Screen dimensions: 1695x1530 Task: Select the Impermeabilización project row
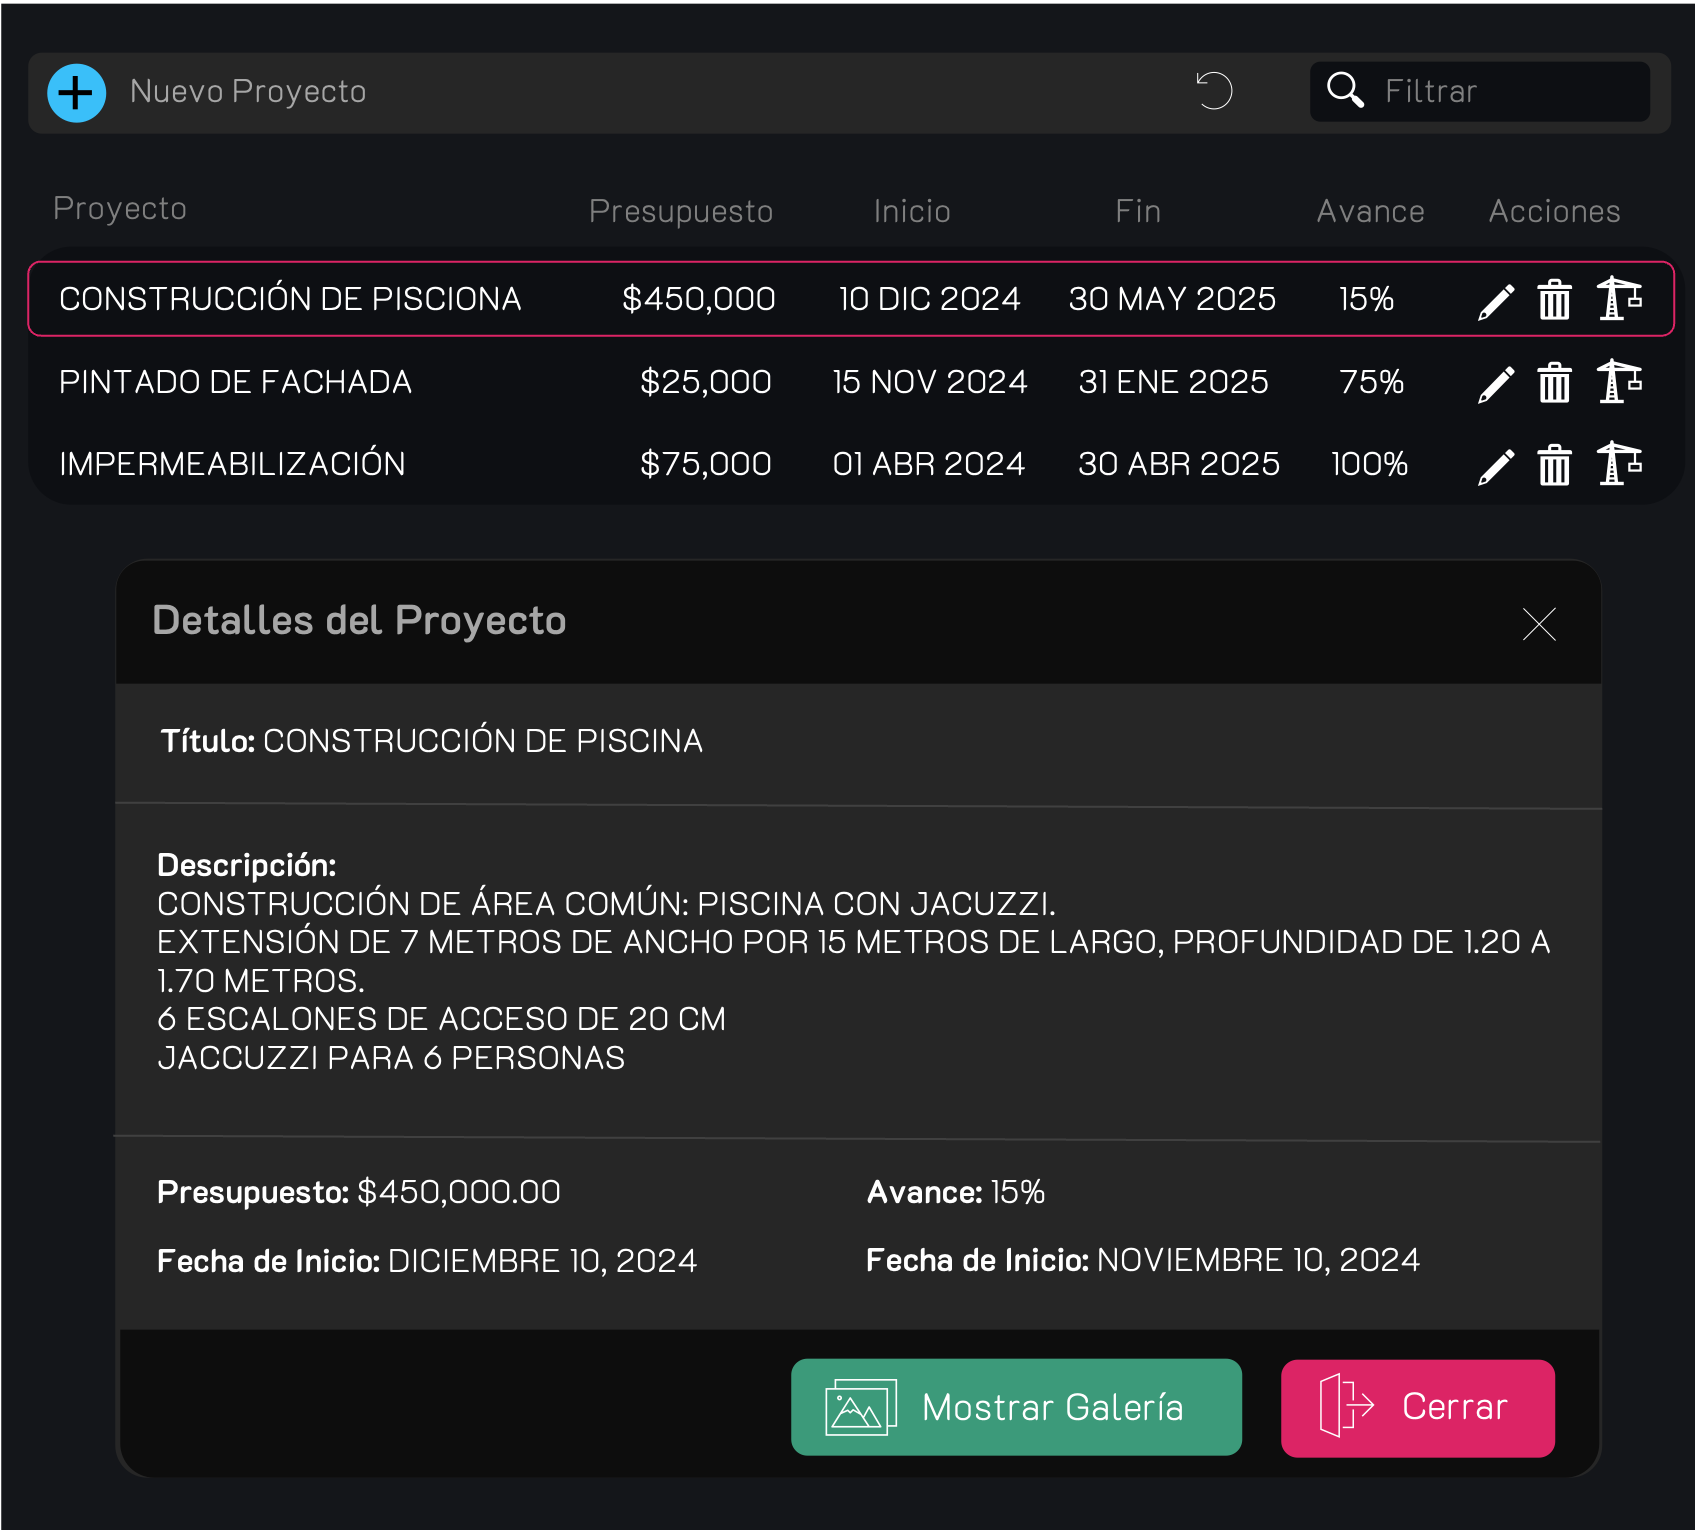click(232, 464)
